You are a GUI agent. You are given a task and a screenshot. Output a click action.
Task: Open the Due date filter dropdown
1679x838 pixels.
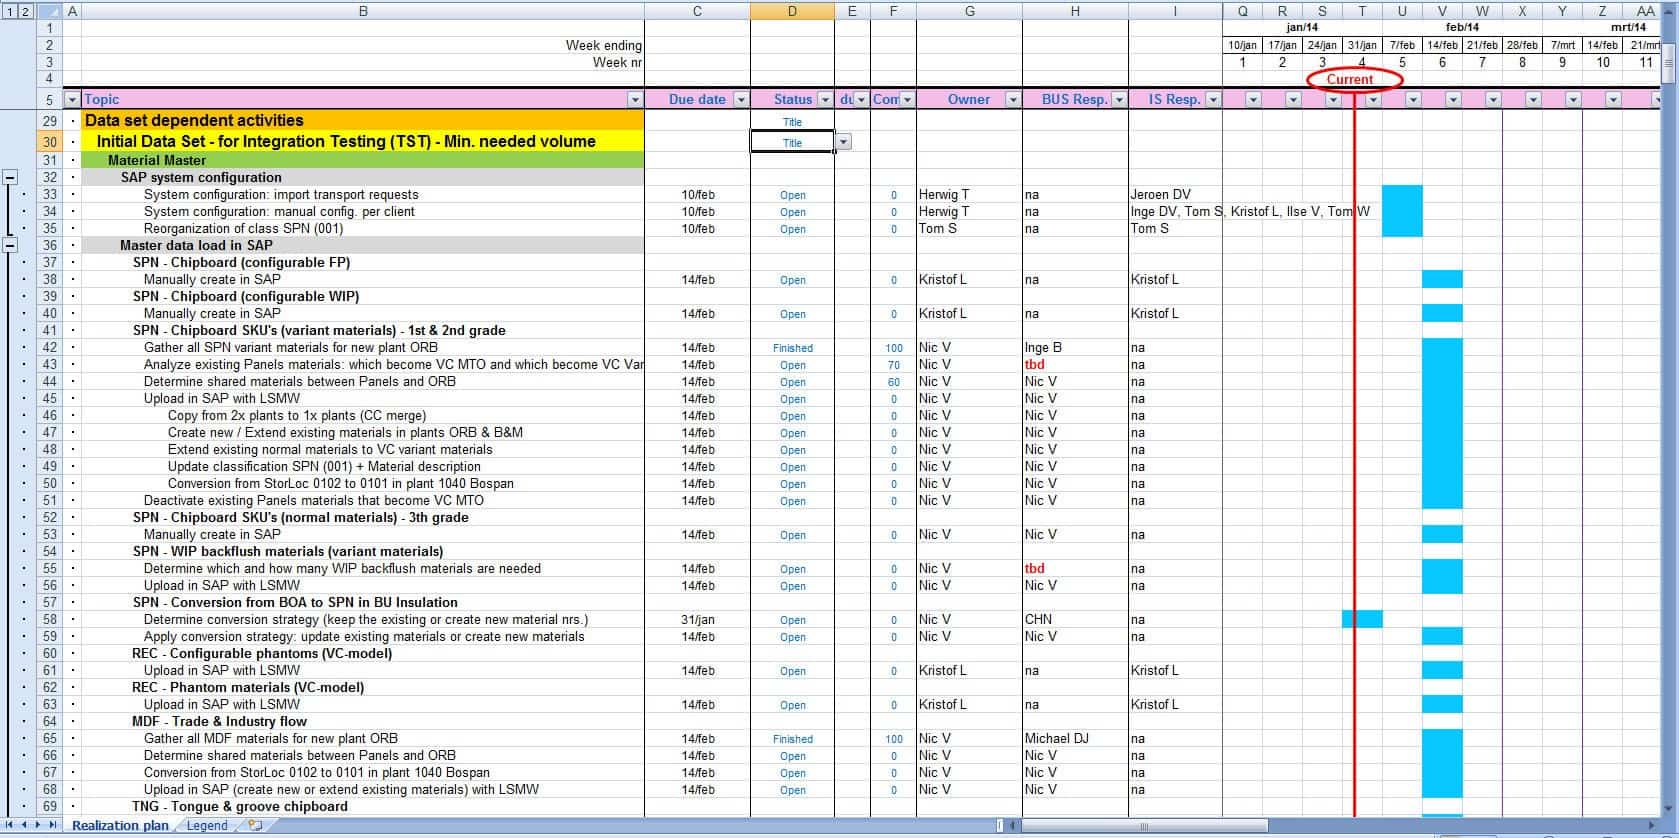(x=741, y=100)
